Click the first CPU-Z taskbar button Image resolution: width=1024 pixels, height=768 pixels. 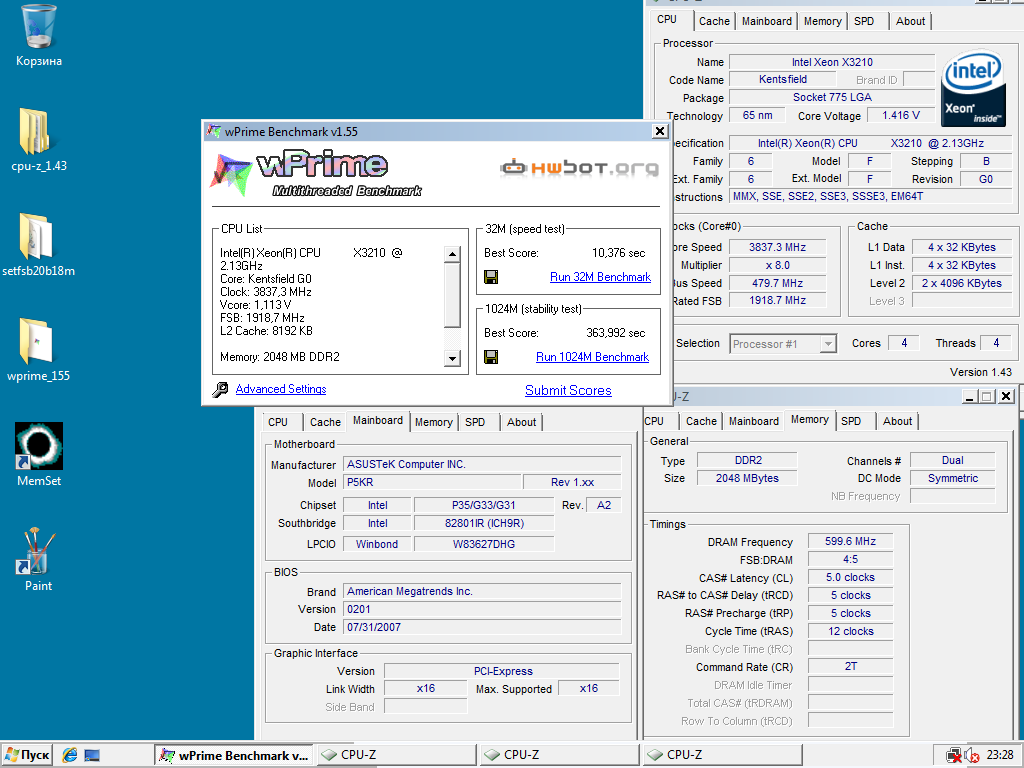pyautogui.click(x=397, y=755)
